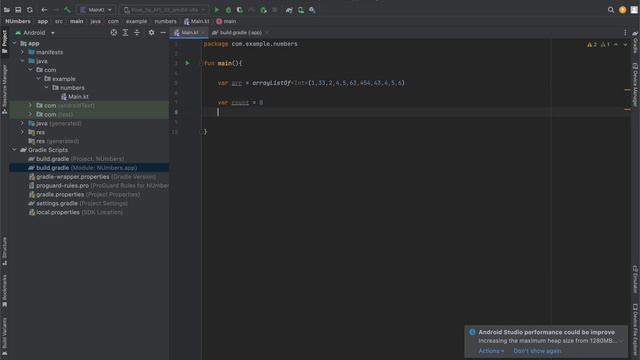Toggle the Structure tool window button
Viewport: 640px width, 360px height.
point(4,251)
